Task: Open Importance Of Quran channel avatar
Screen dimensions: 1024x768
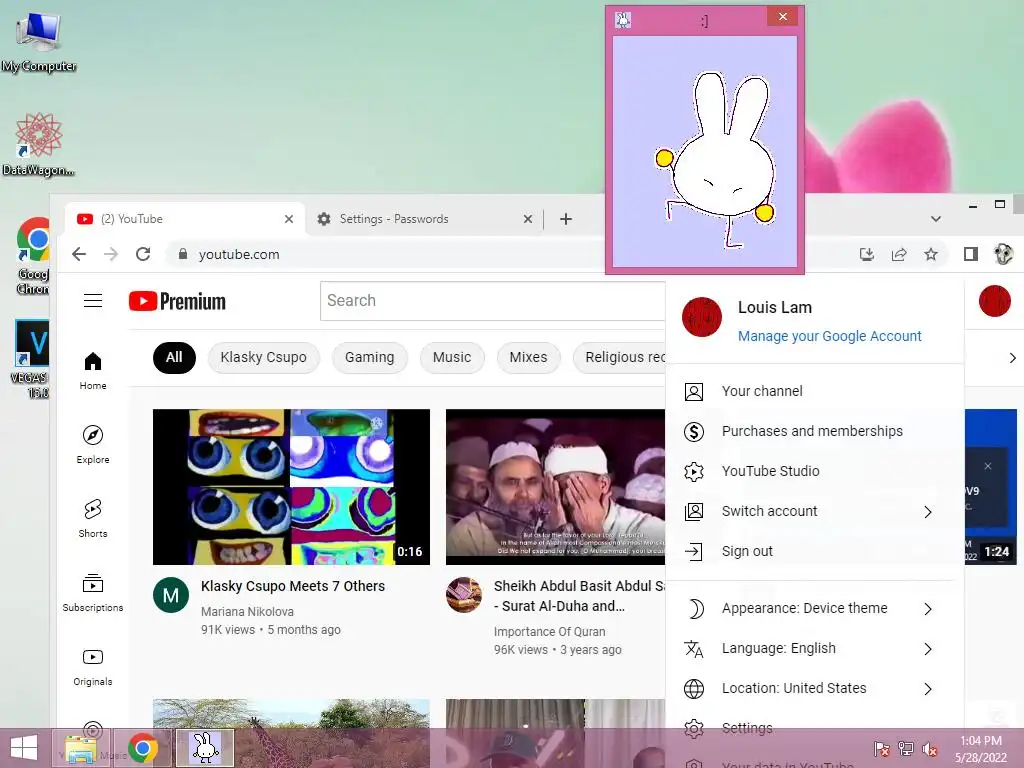Action: [x=464, y=595]
